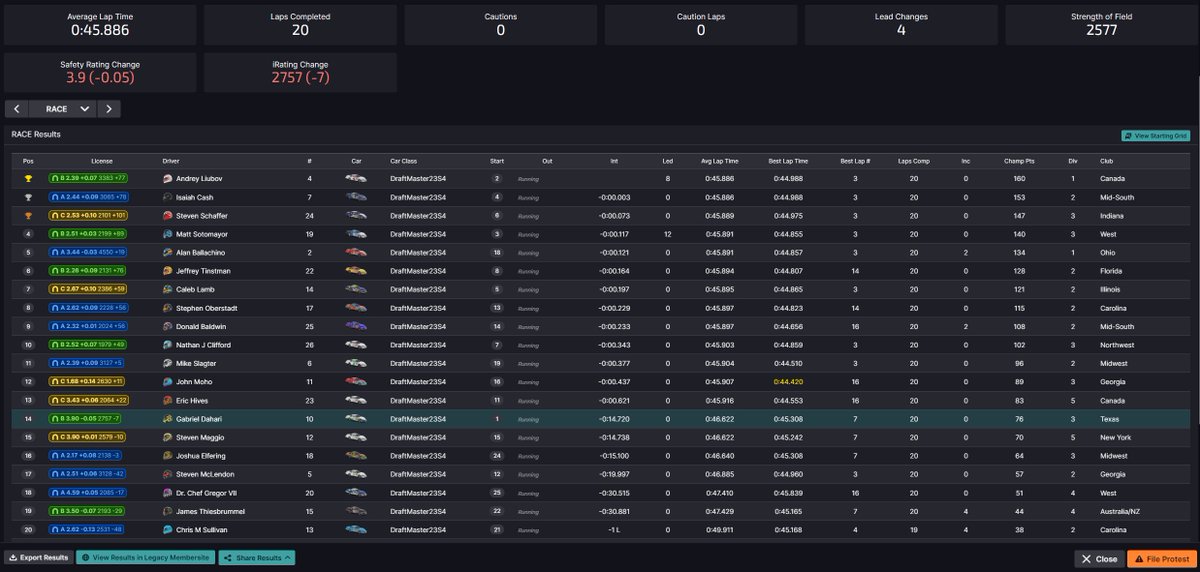Click driver name Stephen Oberstadt

coord(207,308)
